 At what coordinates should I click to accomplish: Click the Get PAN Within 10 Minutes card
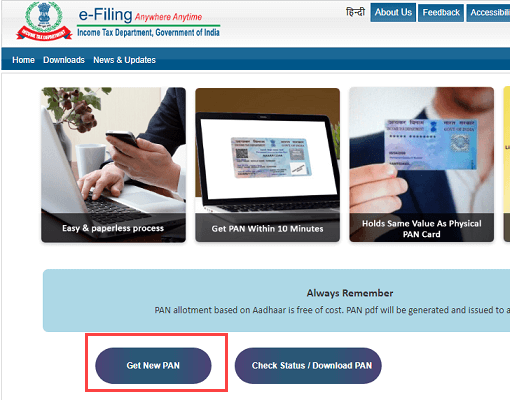tap(267, 165)
